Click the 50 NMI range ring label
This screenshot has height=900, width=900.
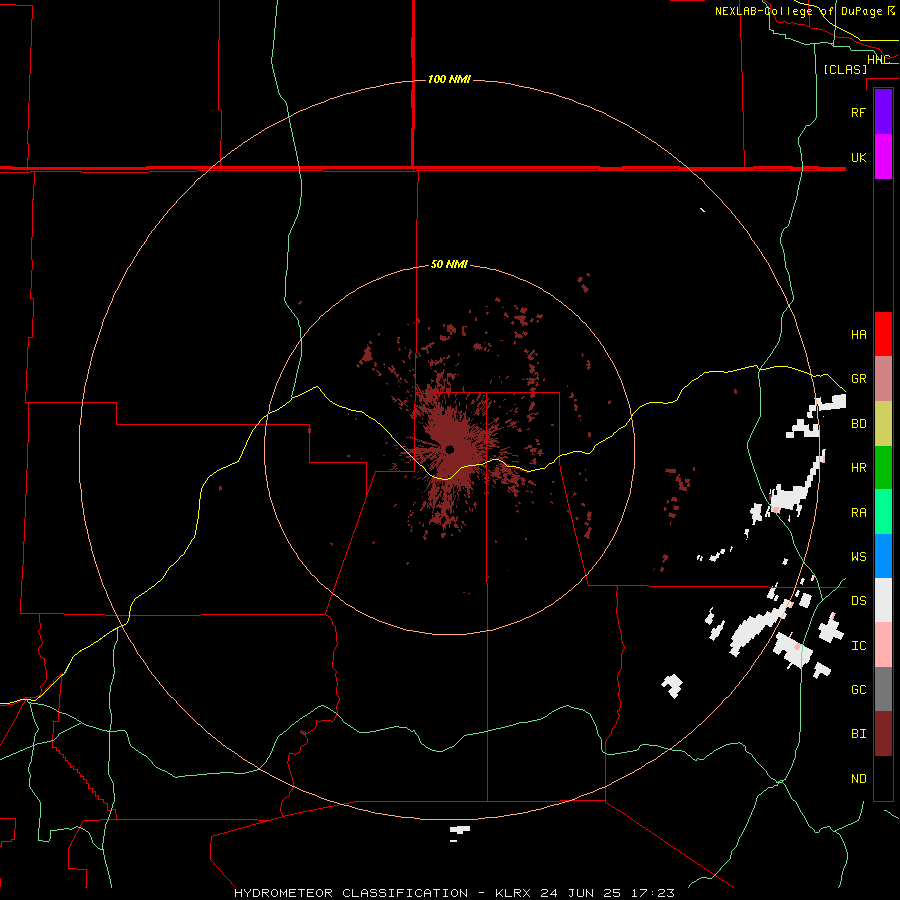pos(449,265)
